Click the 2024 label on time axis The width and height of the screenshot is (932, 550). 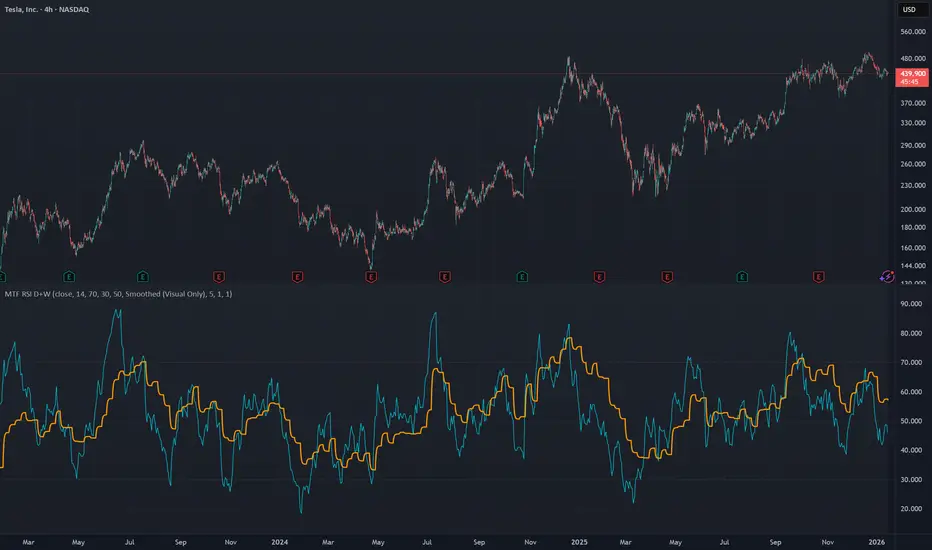pyautogui.click(x=279, y=542)
